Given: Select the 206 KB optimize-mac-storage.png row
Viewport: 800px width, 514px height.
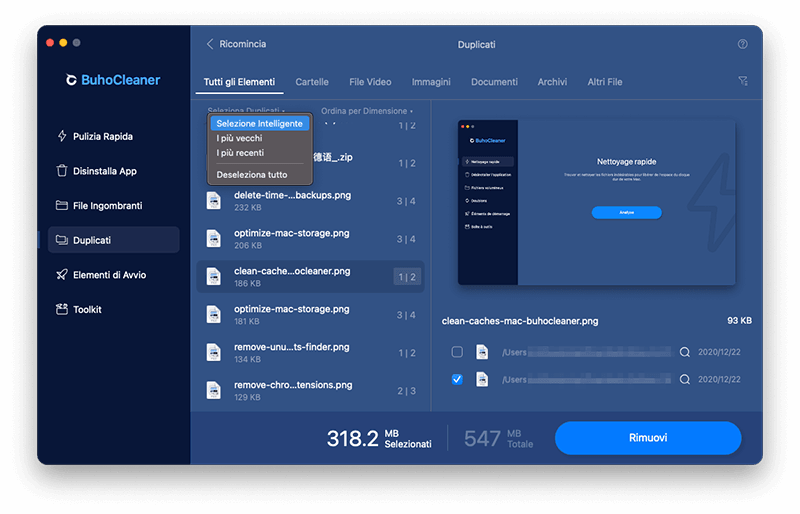Looking at the screenshot, I should tap(310, 238).
